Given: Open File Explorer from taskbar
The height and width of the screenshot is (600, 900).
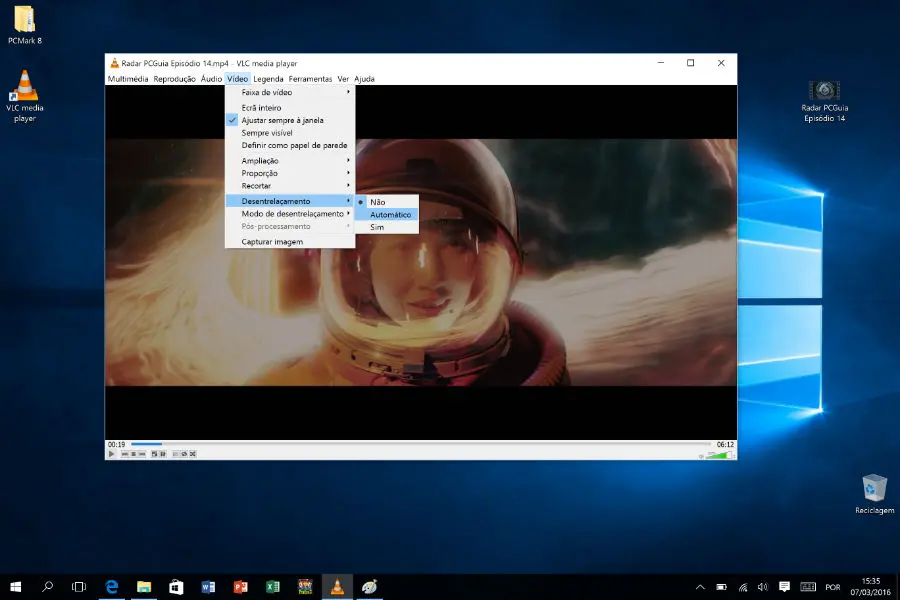Looking at the screenshot, I should click(x=144, y=587).
